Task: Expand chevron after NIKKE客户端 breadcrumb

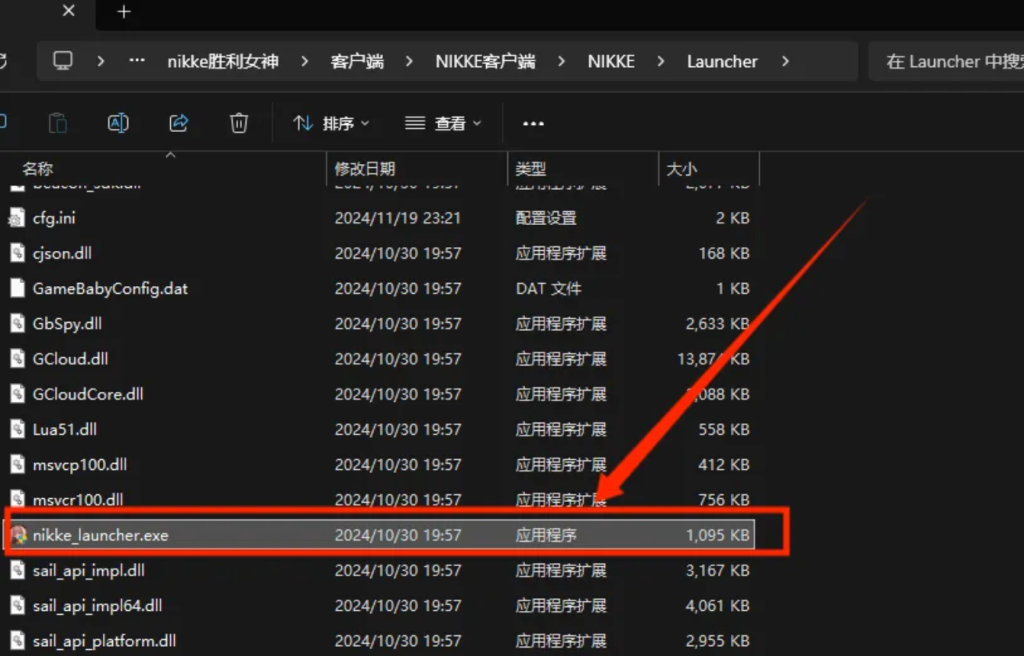Action: point(562,61)
